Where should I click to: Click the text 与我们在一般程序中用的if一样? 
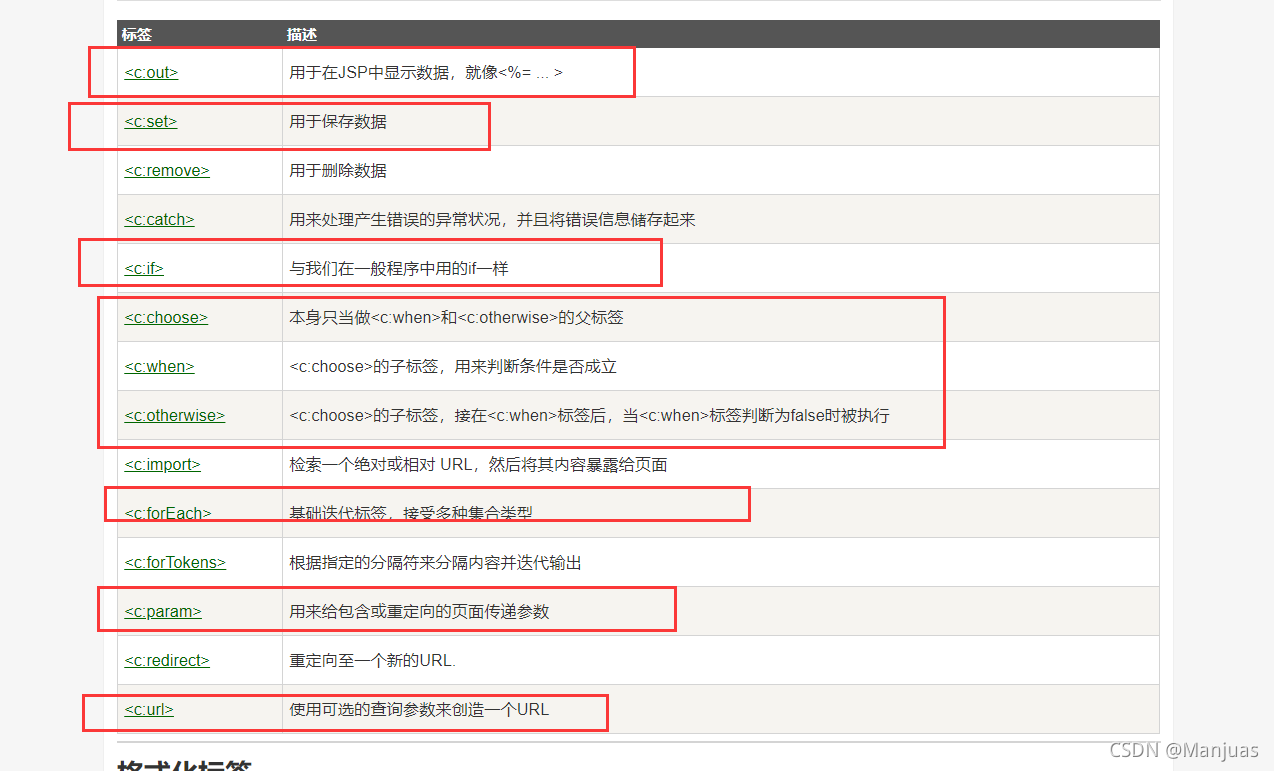[x=400, y=269]
